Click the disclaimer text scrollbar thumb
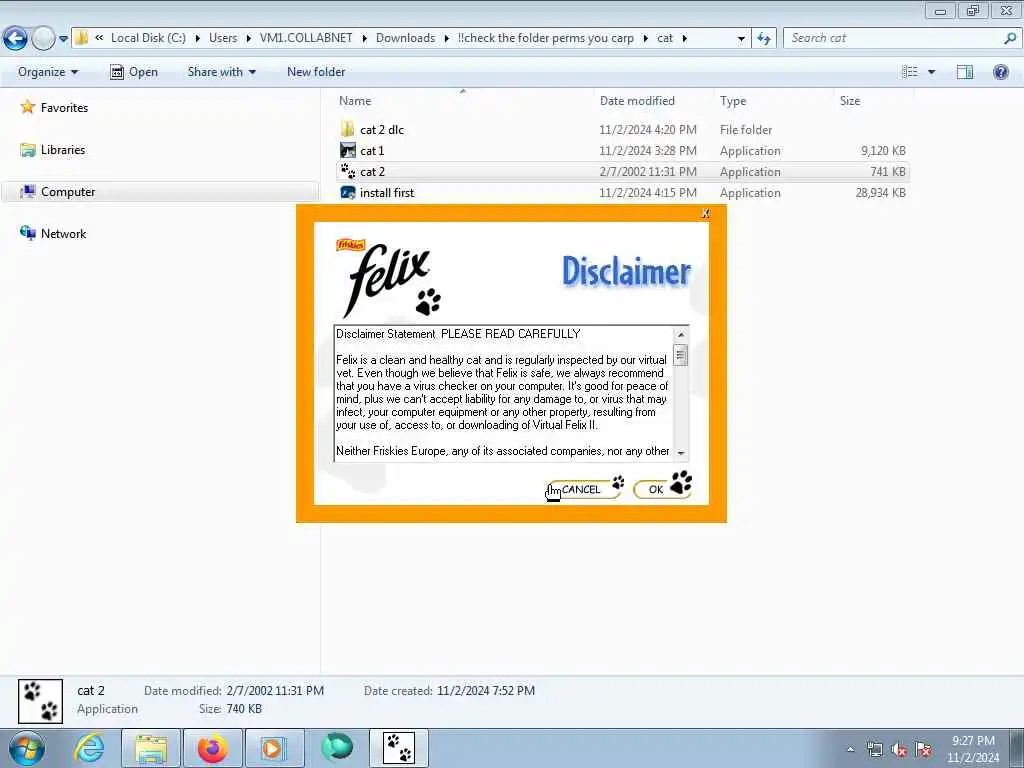 pos(680,356)
